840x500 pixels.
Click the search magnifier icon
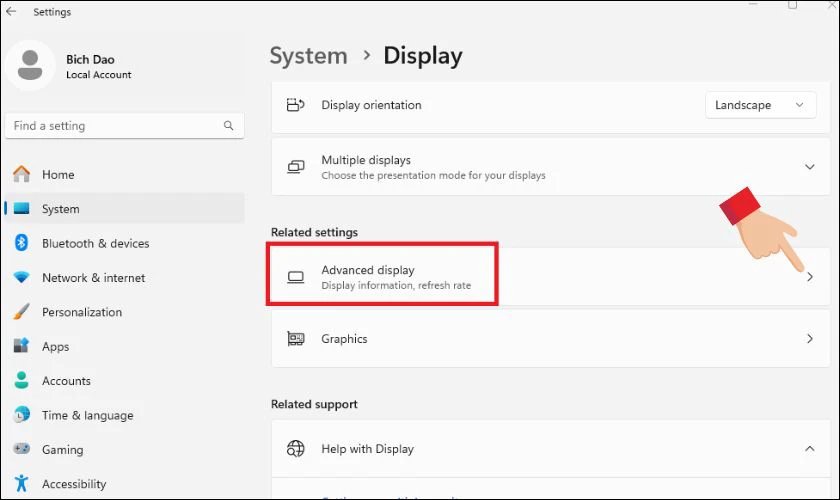(229, 126)
